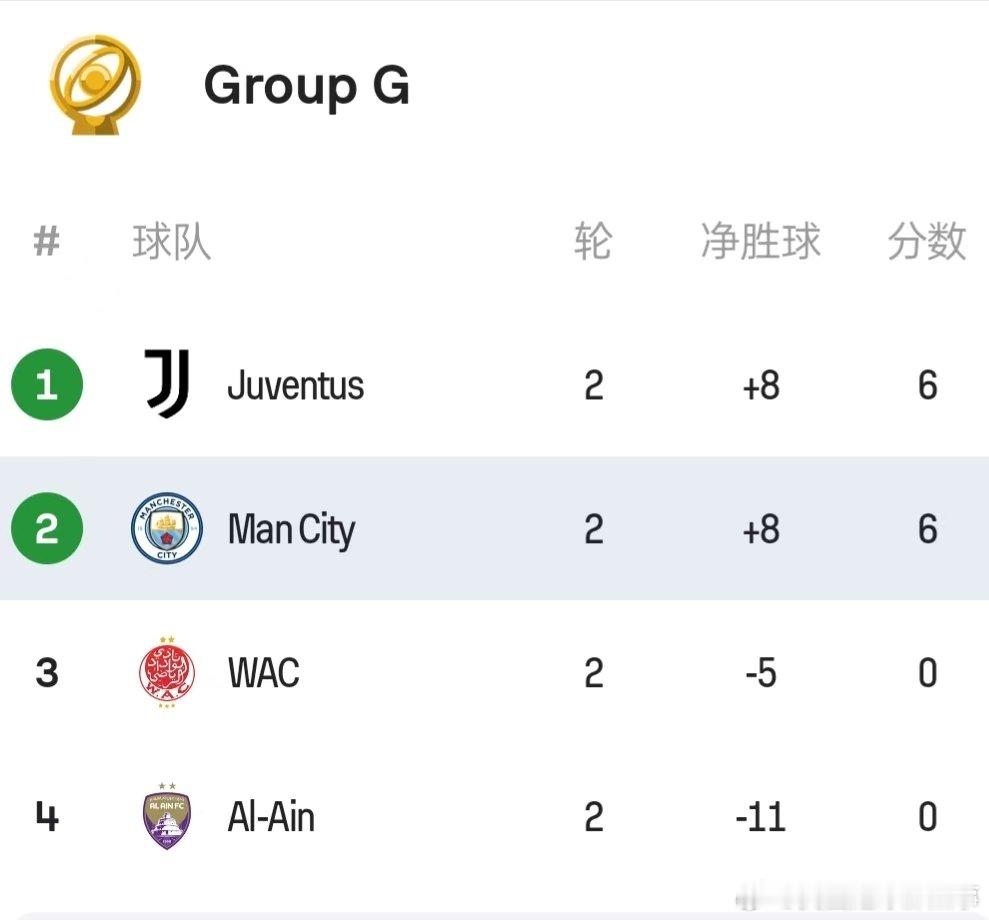The height and width of the screenshot is (920, 989).
Task: Open the Man City team name
Action: click(x=291, y=530)
